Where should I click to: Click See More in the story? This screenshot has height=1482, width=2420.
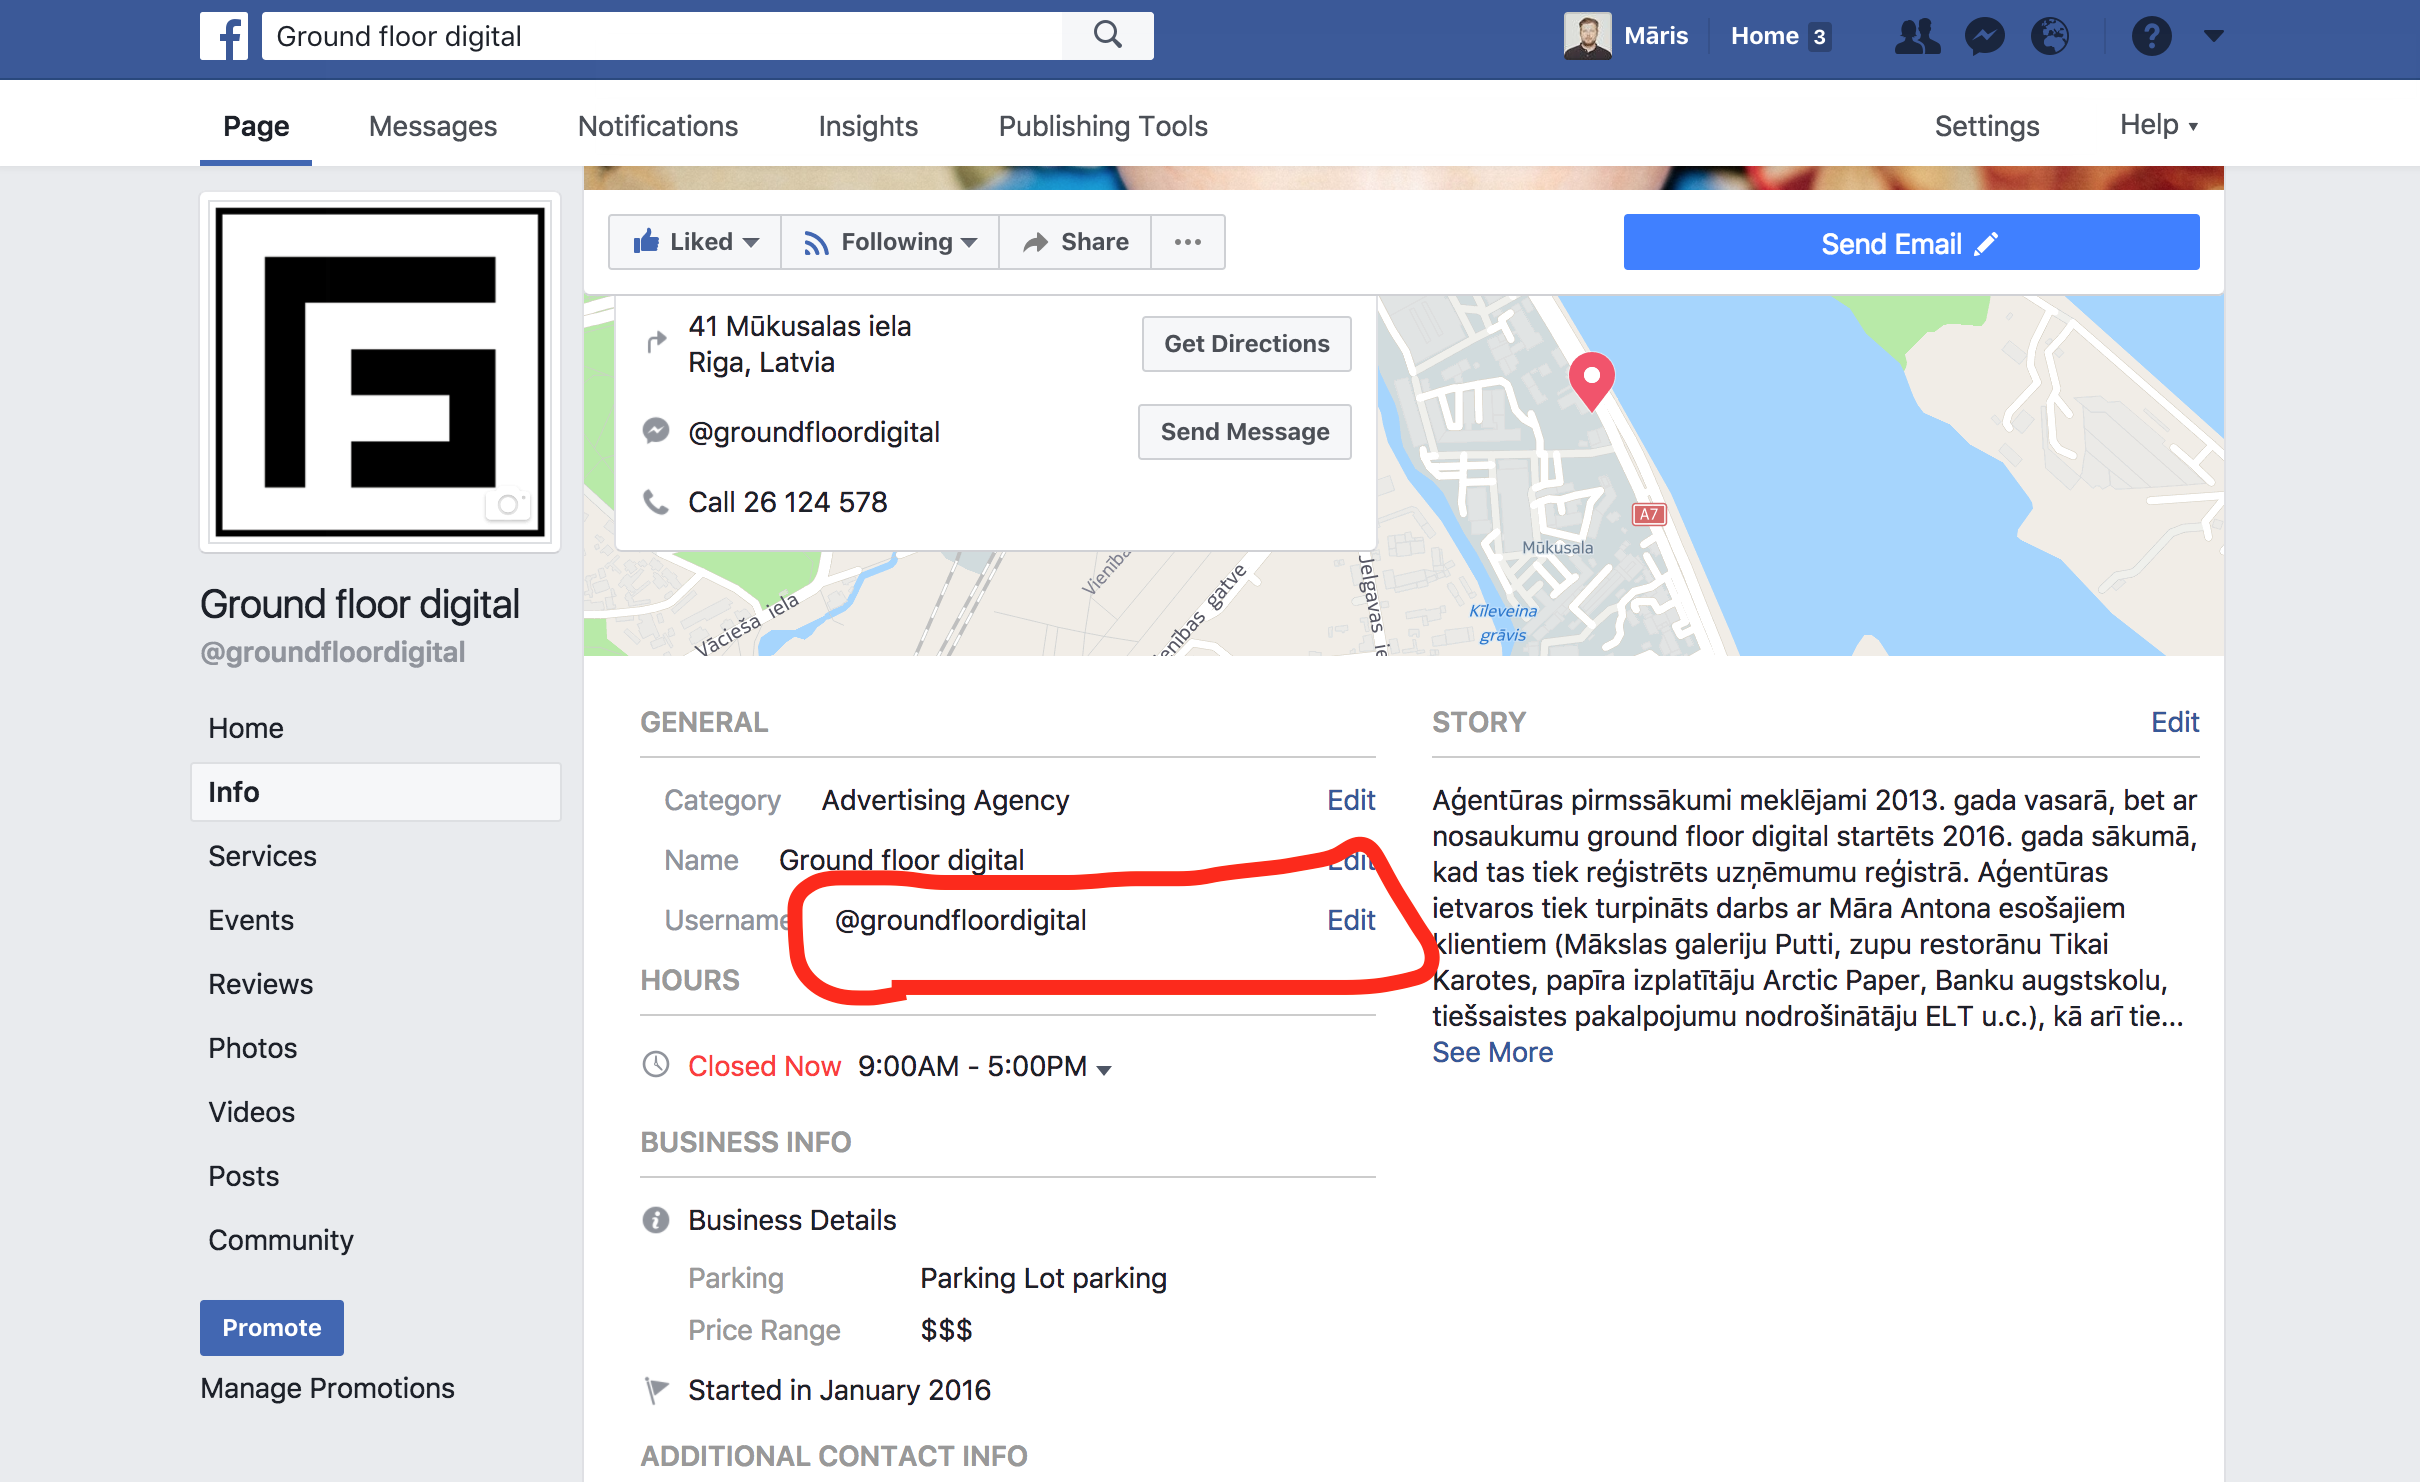(1492, 1052)
